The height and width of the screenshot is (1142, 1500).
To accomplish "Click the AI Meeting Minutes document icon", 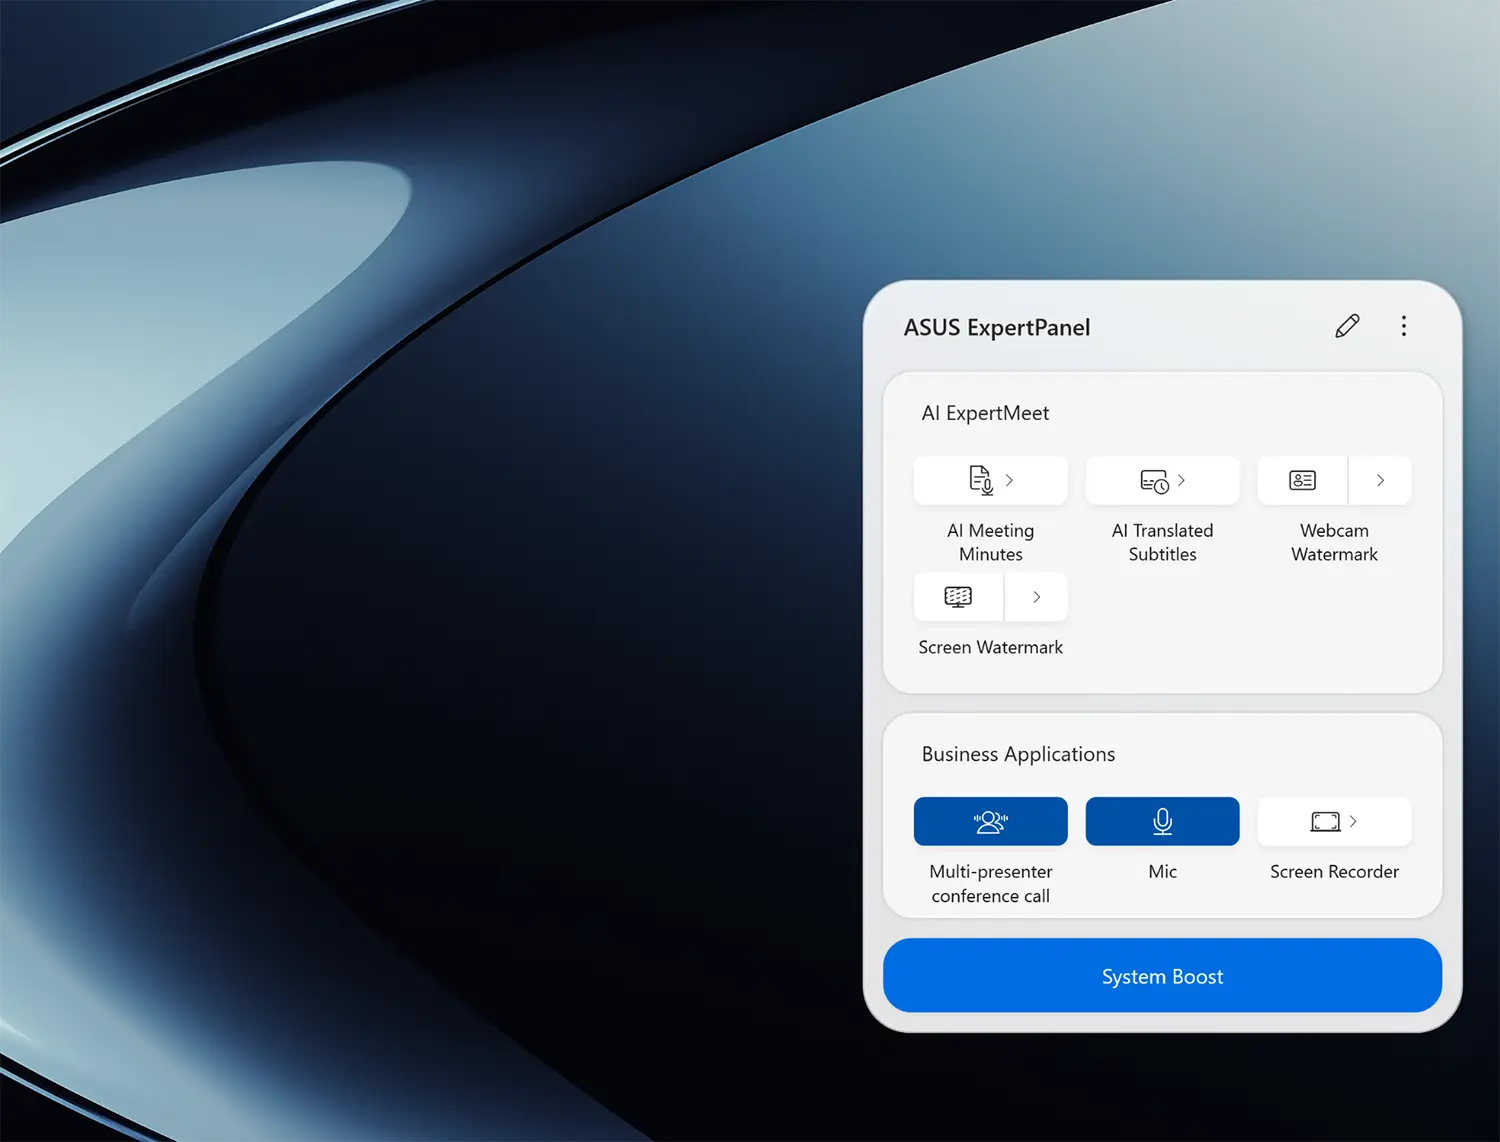I will 980,480.
